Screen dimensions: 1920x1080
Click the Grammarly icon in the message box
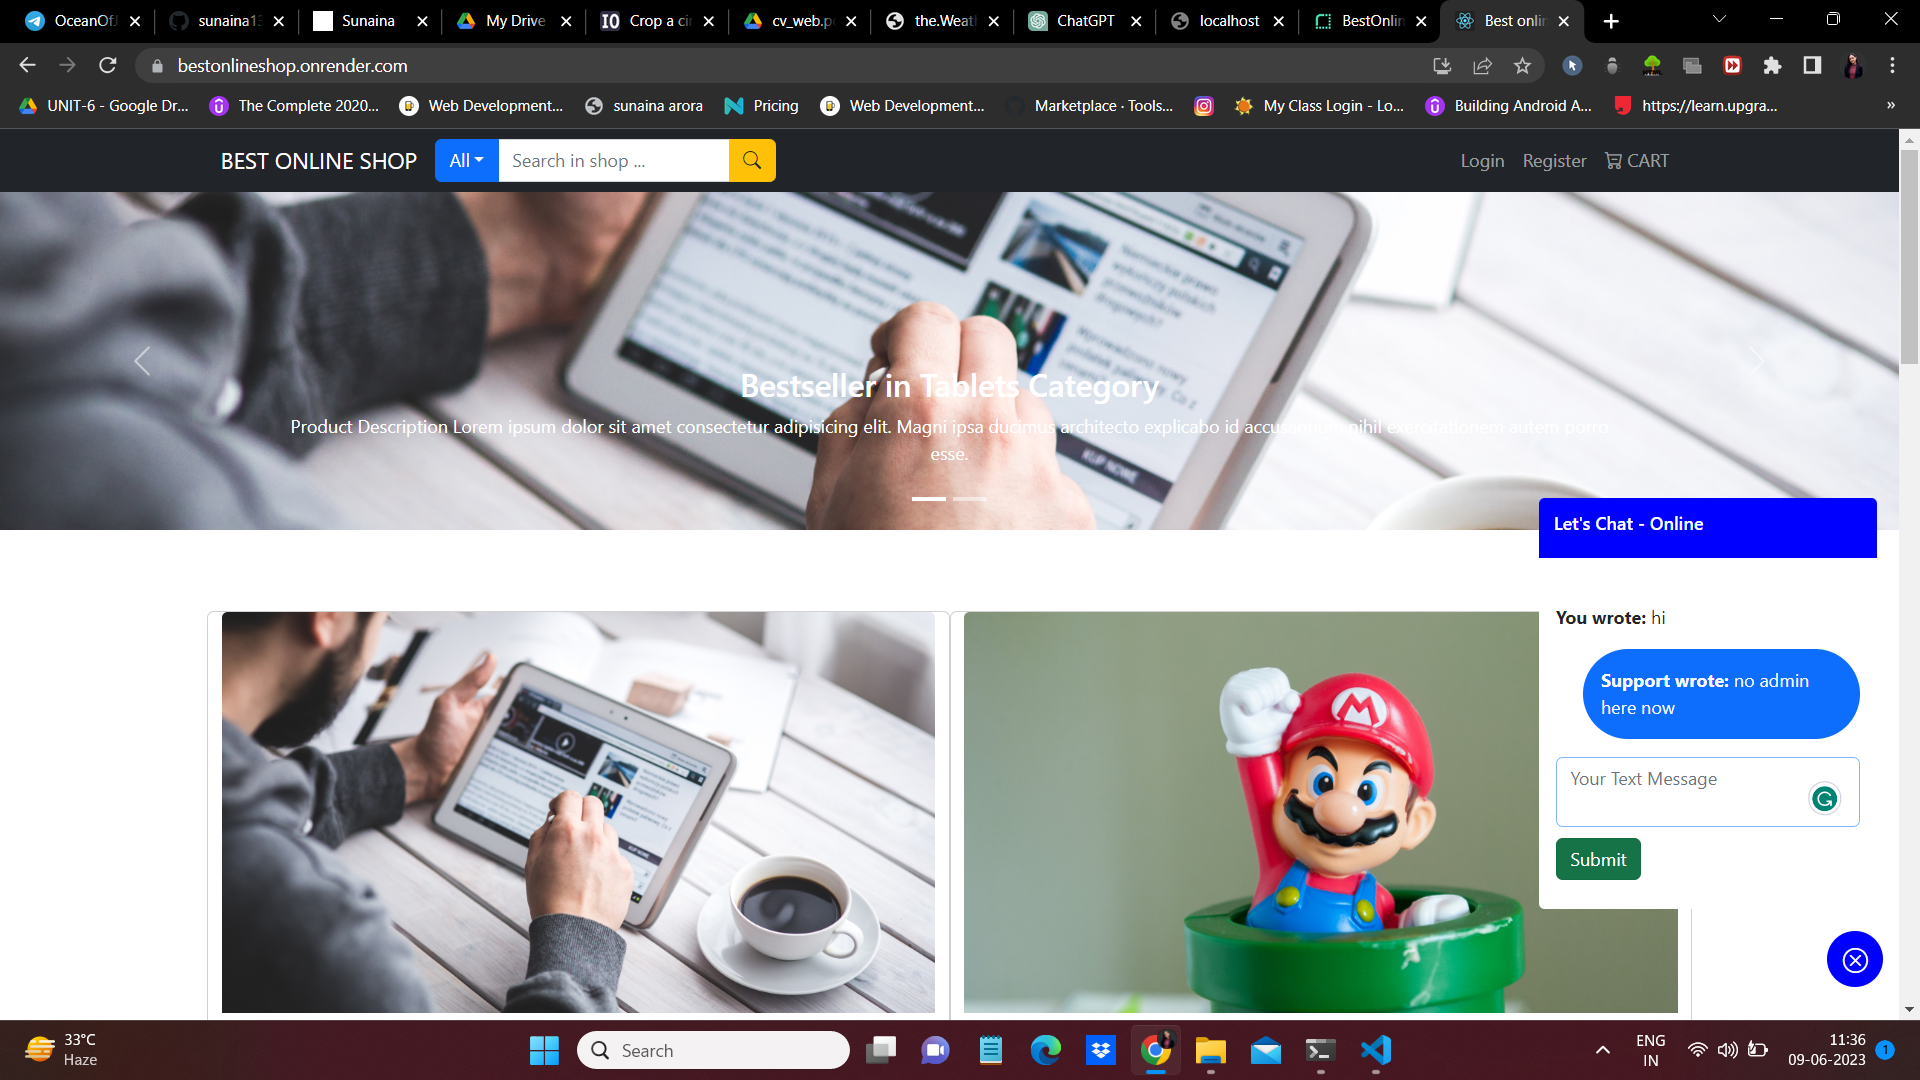point(1824,798)
